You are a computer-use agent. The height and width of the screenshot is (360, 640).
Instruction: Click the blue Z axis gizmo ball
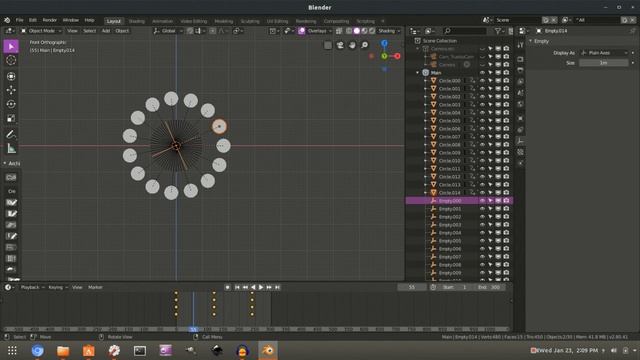coord(384,43)
